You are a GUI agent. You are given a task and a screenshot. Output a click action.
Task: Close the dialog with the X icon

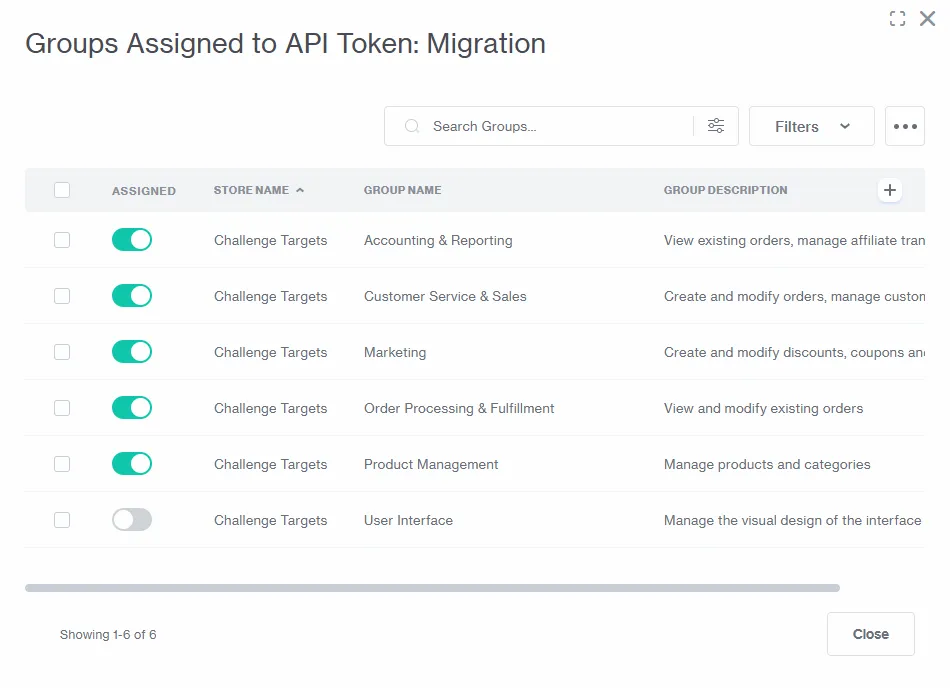[x=927, y=19]
